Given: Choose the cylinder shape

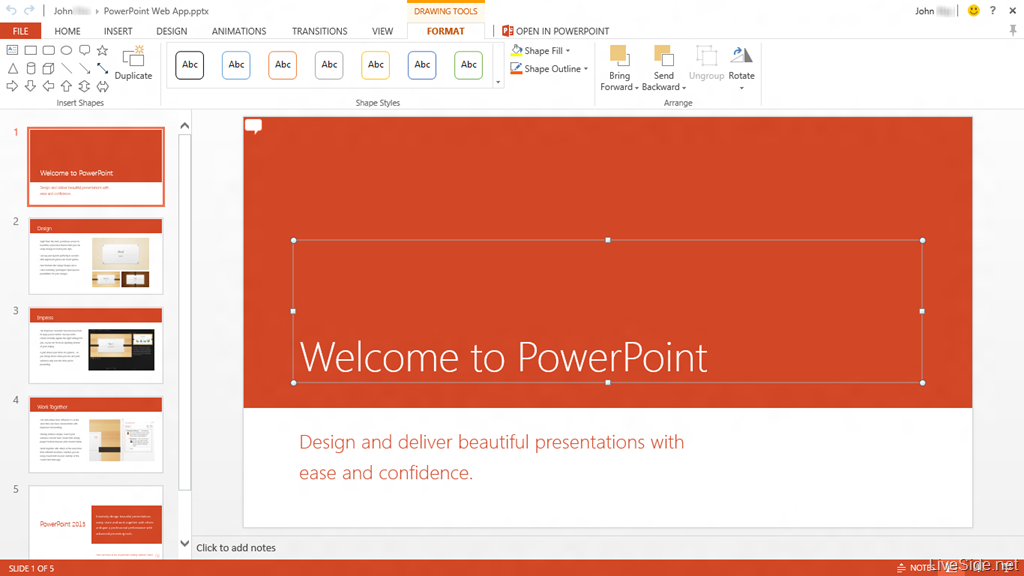Looking at the screenshot, I should point(31,68).
